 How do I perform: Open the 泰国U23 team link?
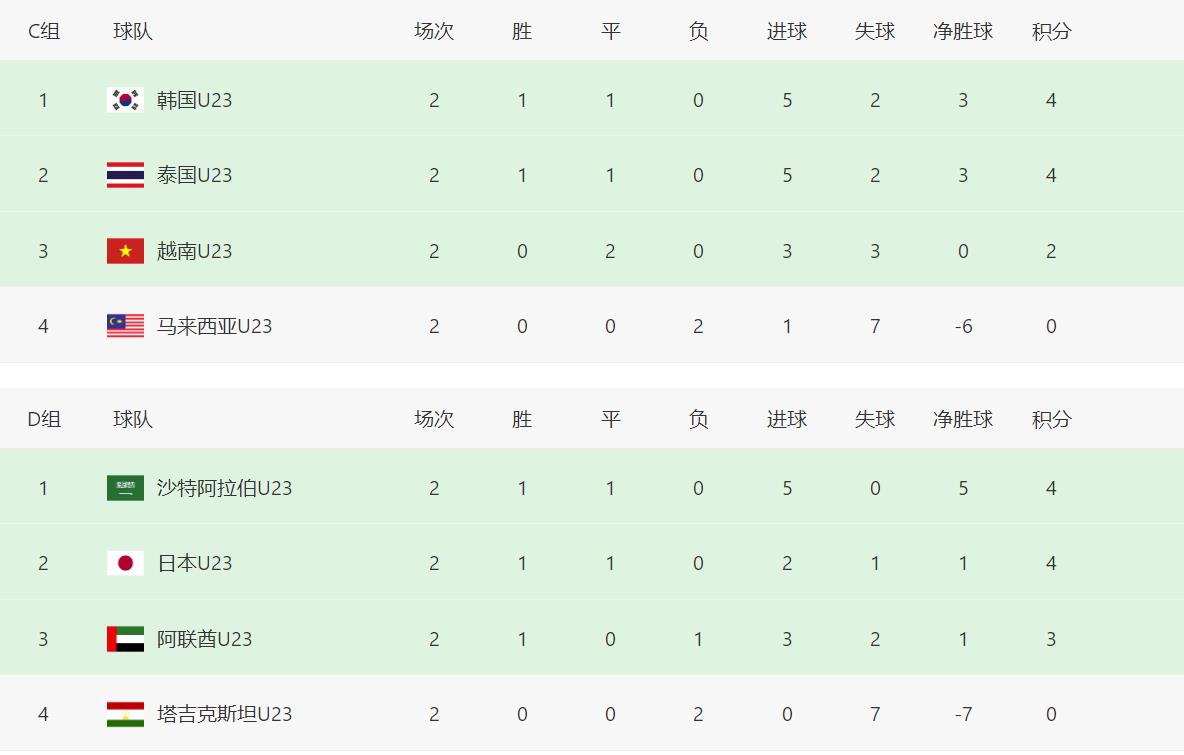pyautogui.click(x=194, y=175)
